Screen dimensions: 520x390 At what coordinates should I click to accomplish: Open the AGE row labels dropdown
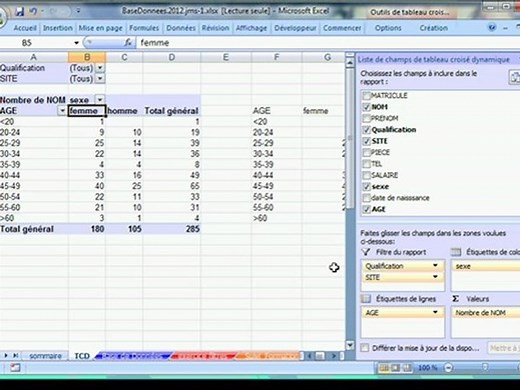tap(62, 111)
